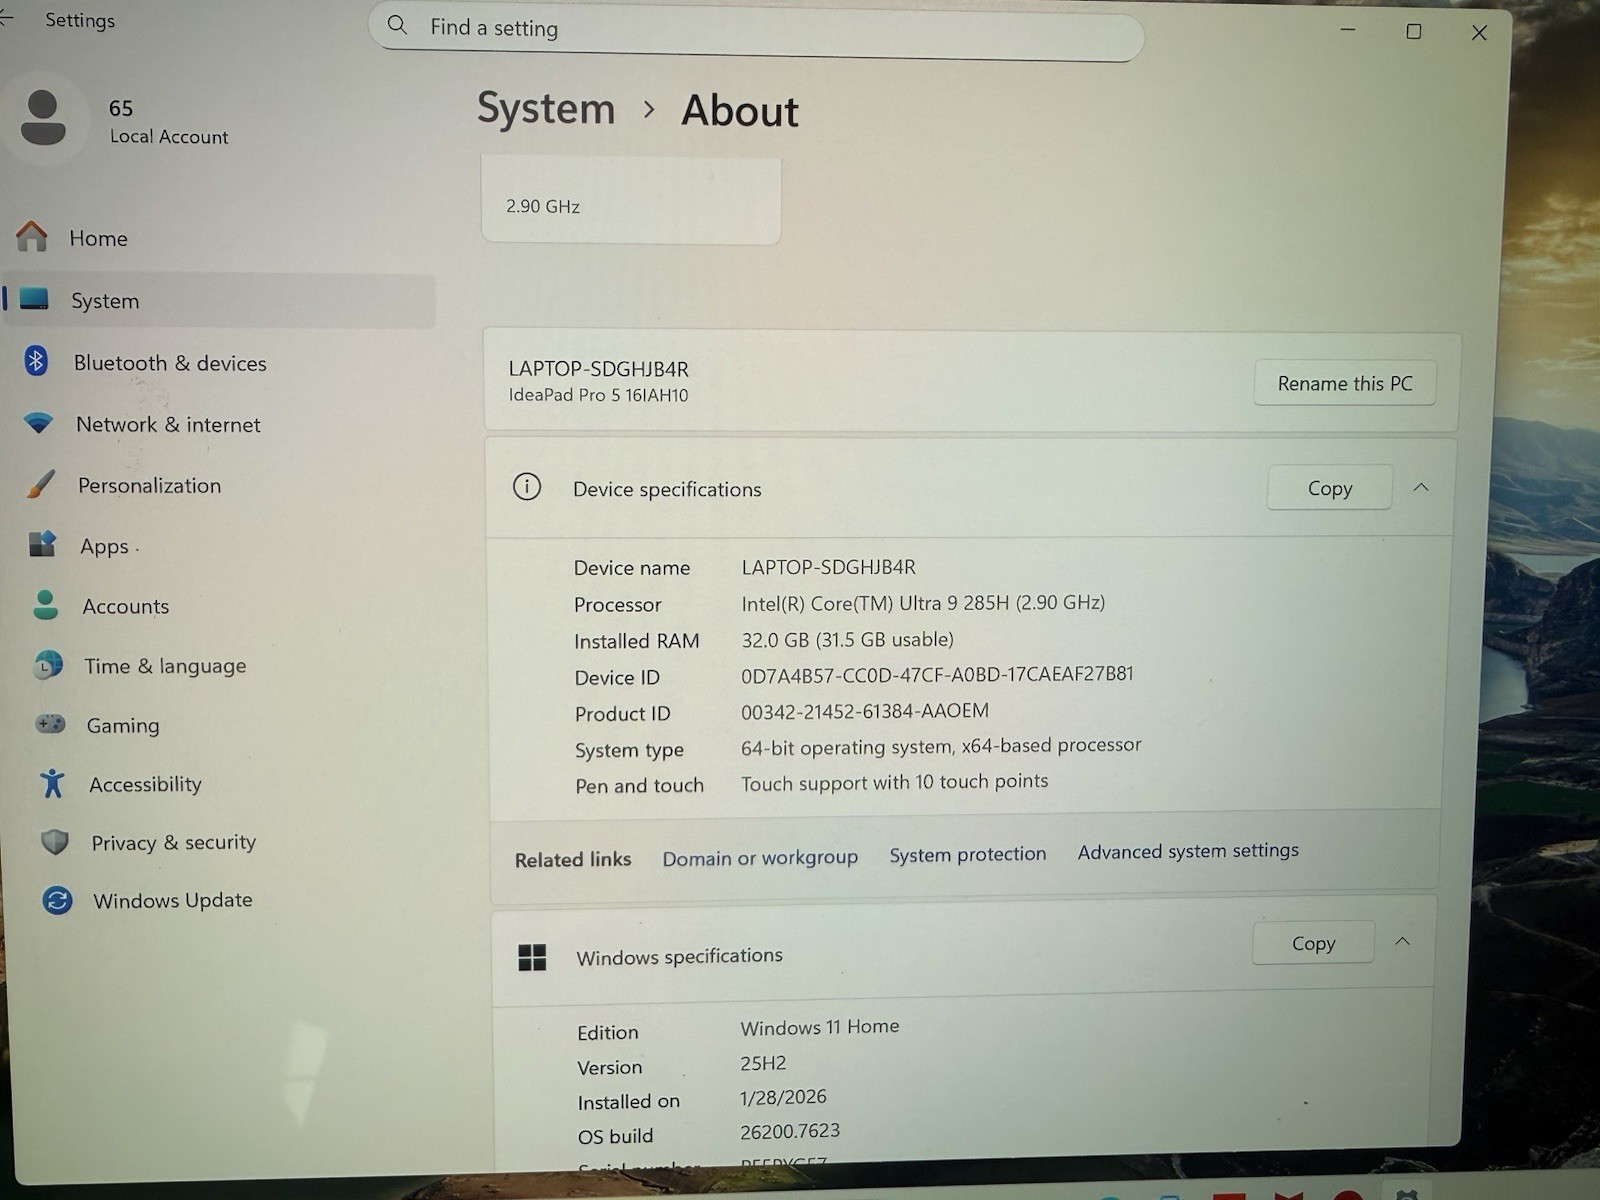Copy the Device specifications

(x=1330, y=488)
